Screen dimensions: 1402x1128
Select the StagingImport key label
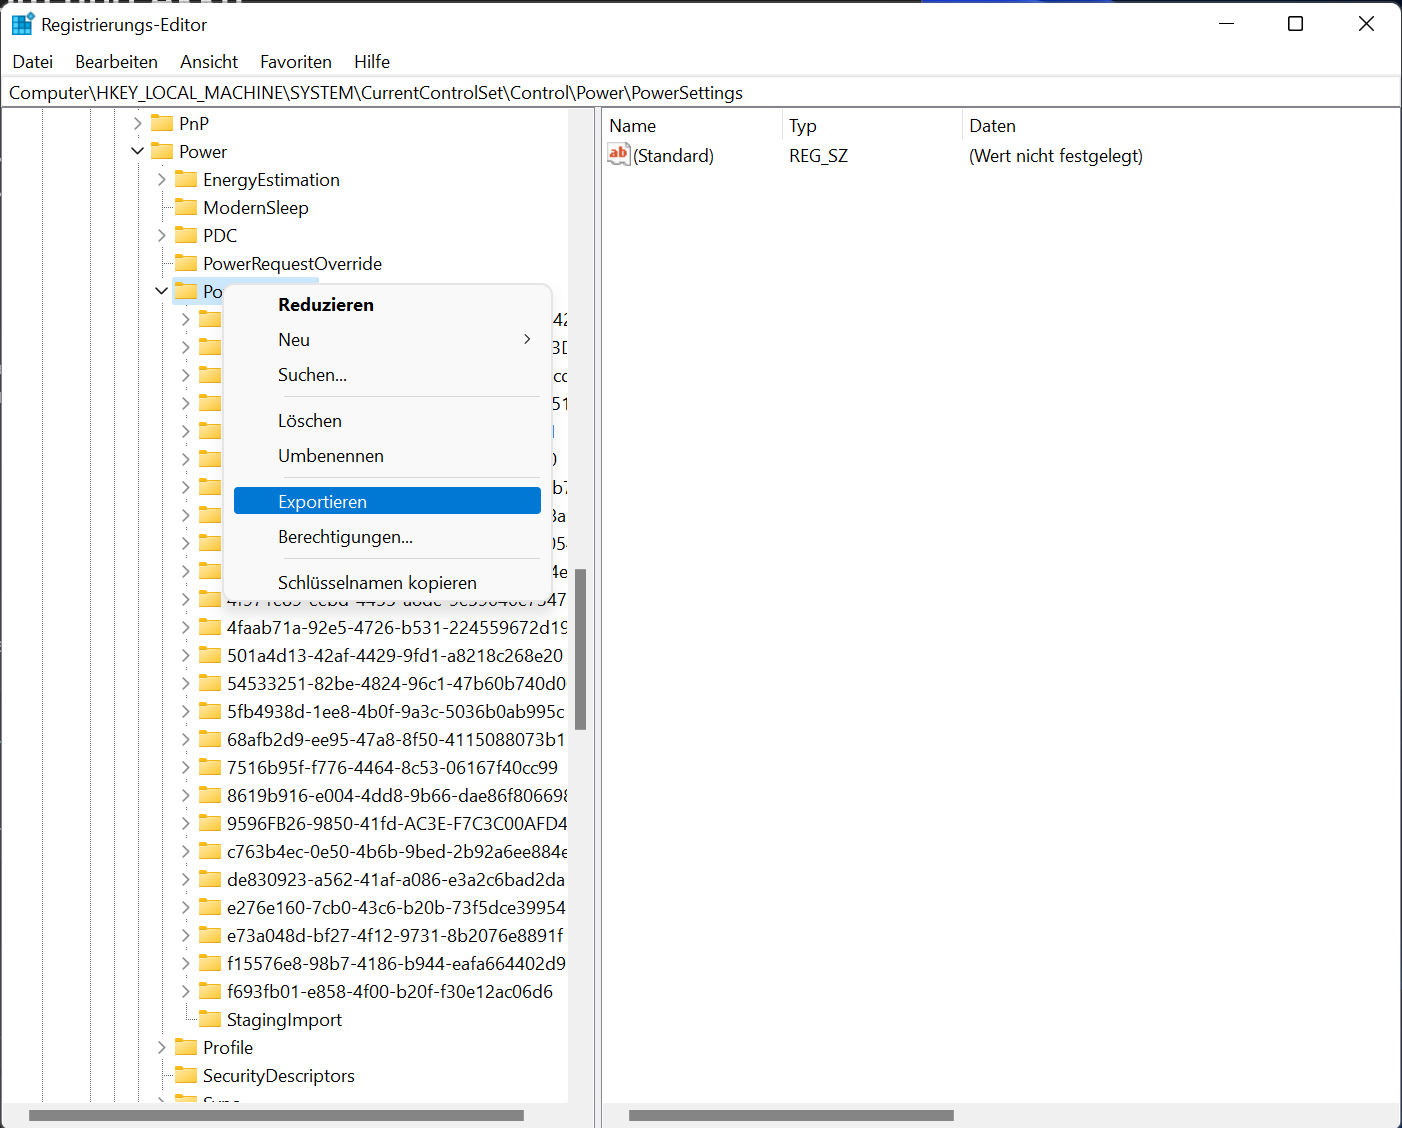click(x=284, y=1019)
